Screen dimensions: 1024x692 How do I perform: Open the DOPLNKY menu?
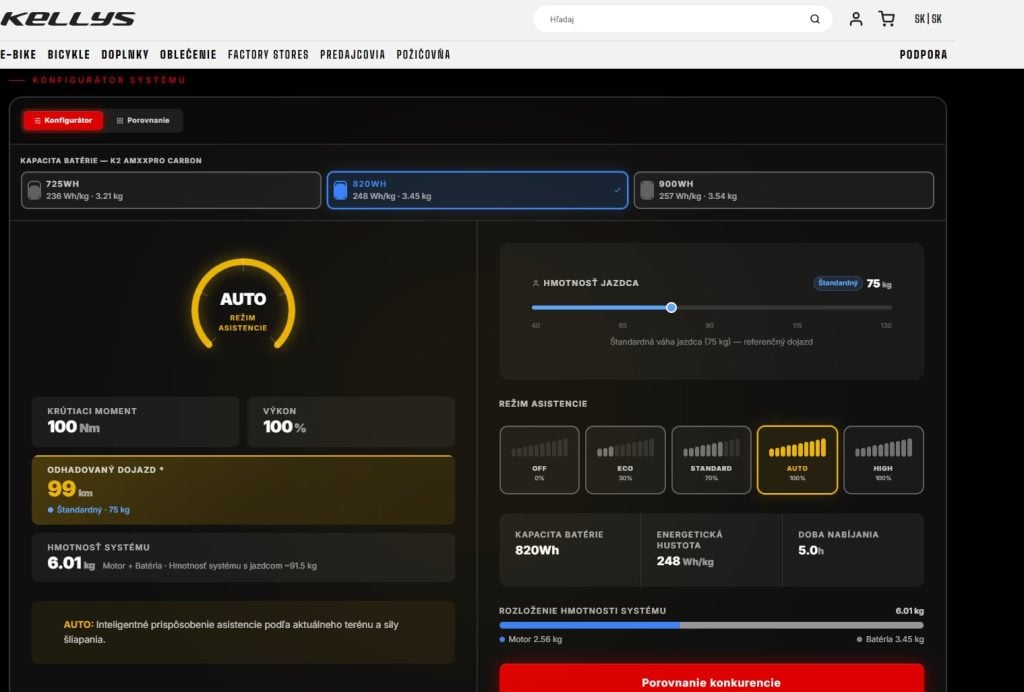tap(125, 55)
